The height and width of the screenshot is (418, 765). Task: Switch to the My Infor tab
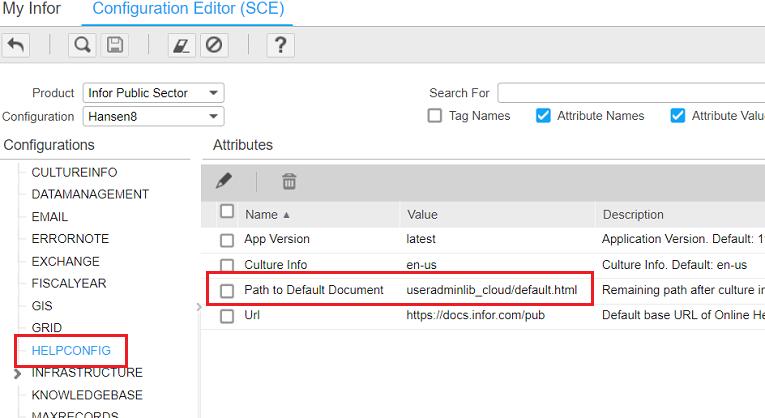coord(30,10)
